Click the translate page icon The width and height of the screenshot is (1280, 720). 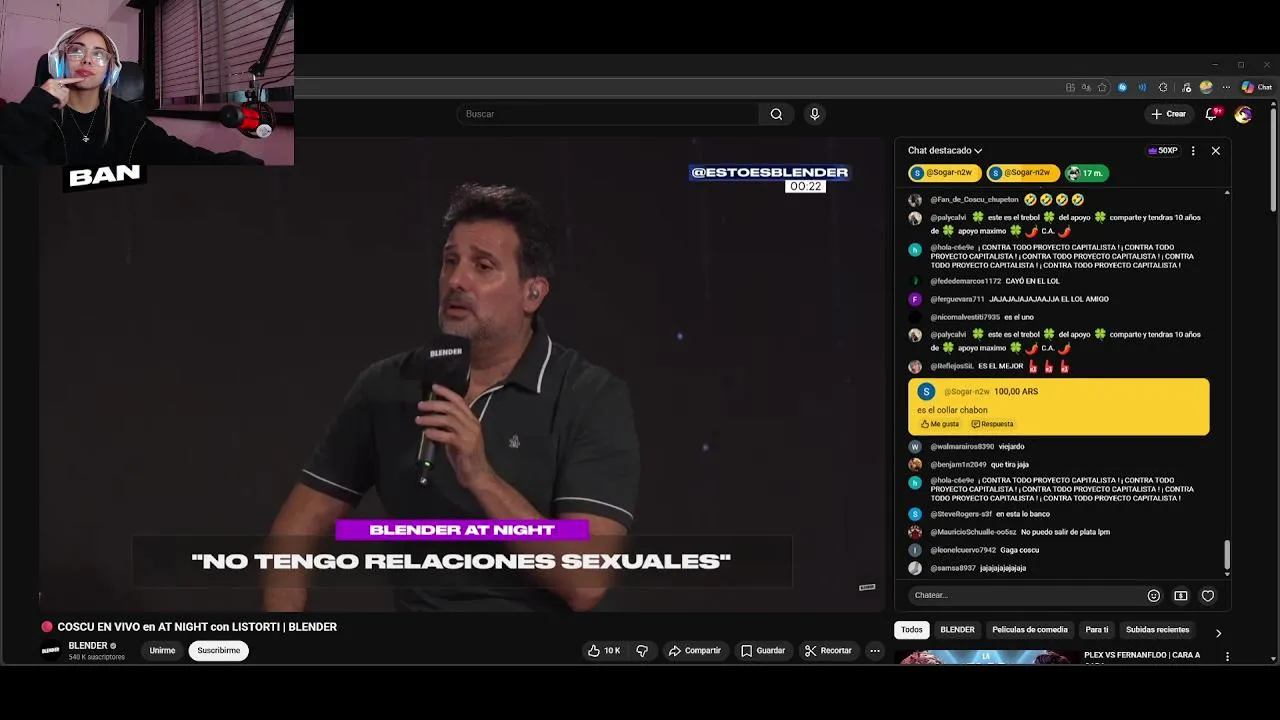click(x=1086, y=87)
